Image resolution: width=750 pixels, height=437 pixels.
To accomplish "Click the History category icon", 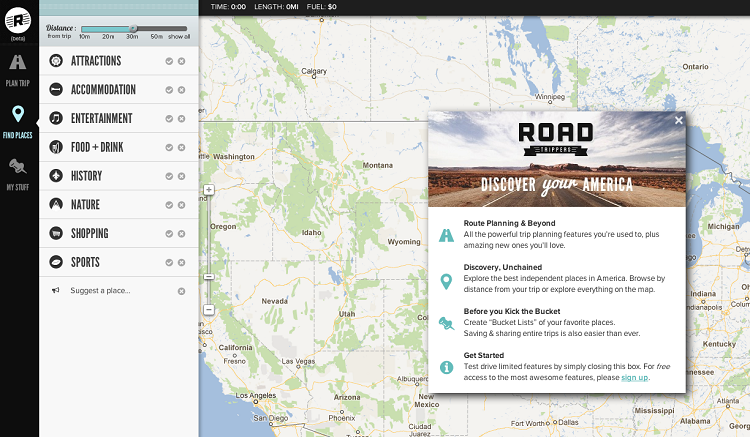I will (x=57, y=176).
